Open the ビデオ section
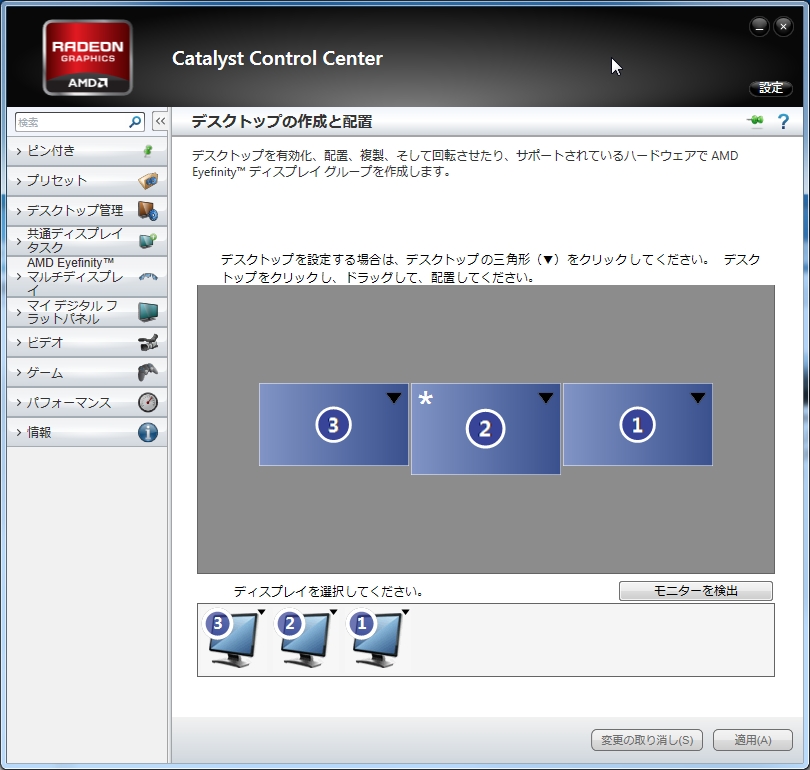The height and width of the screenshot is (770, 810). 87,342
